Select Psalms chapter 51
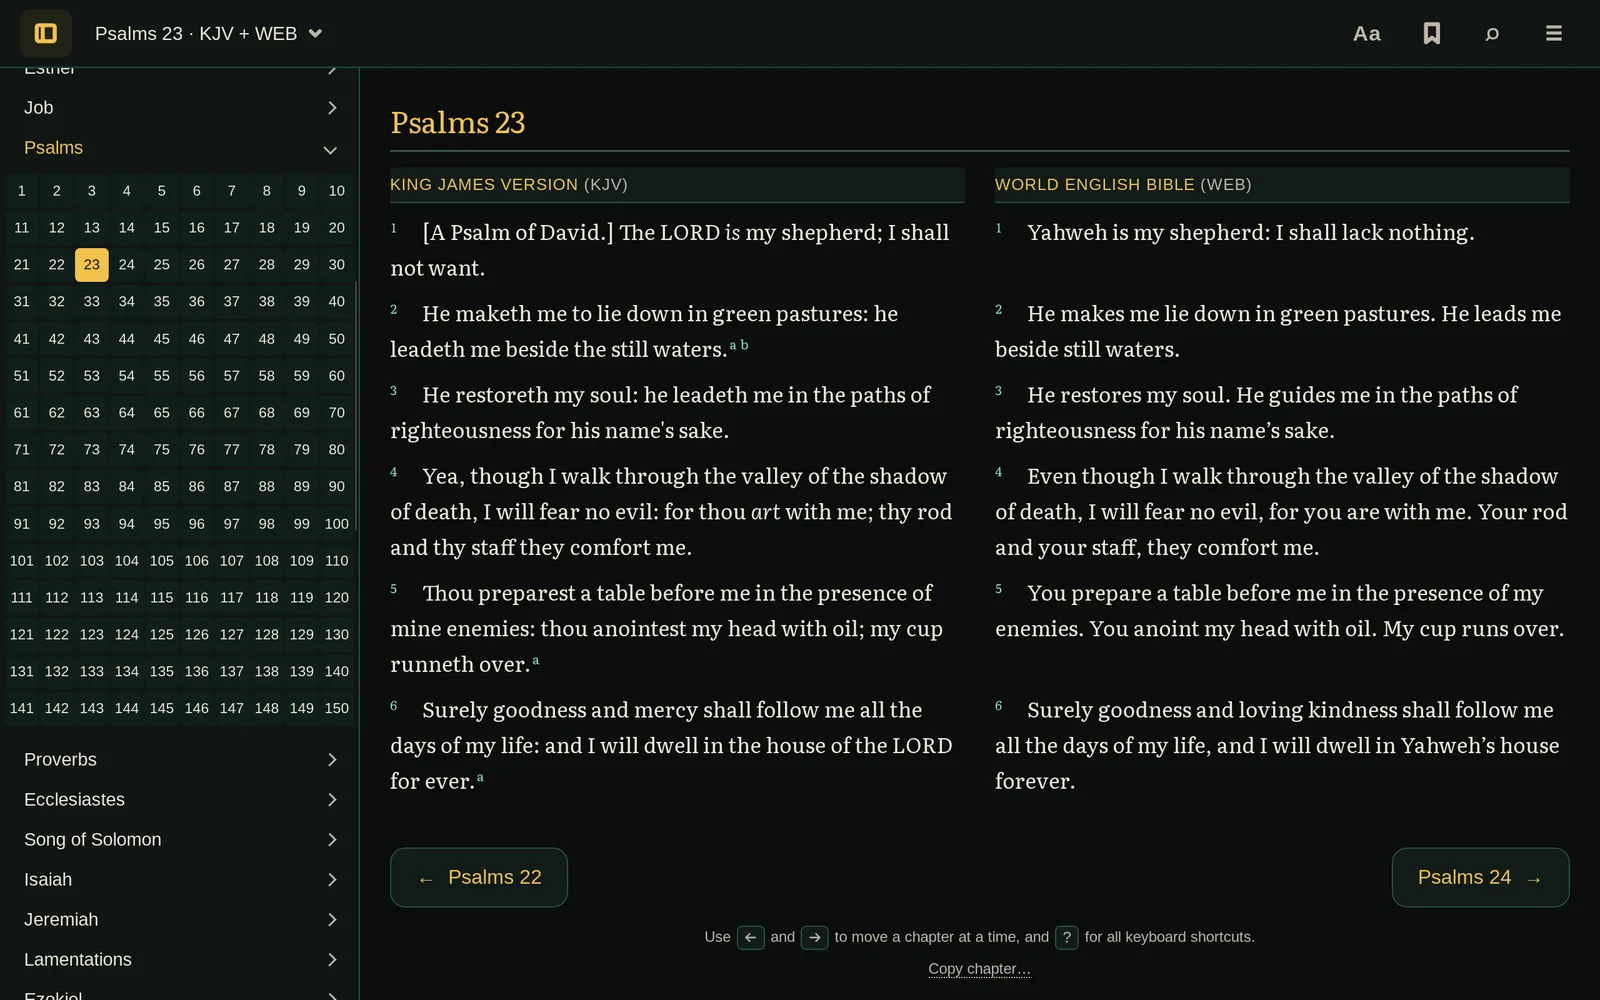 point(22,376)
